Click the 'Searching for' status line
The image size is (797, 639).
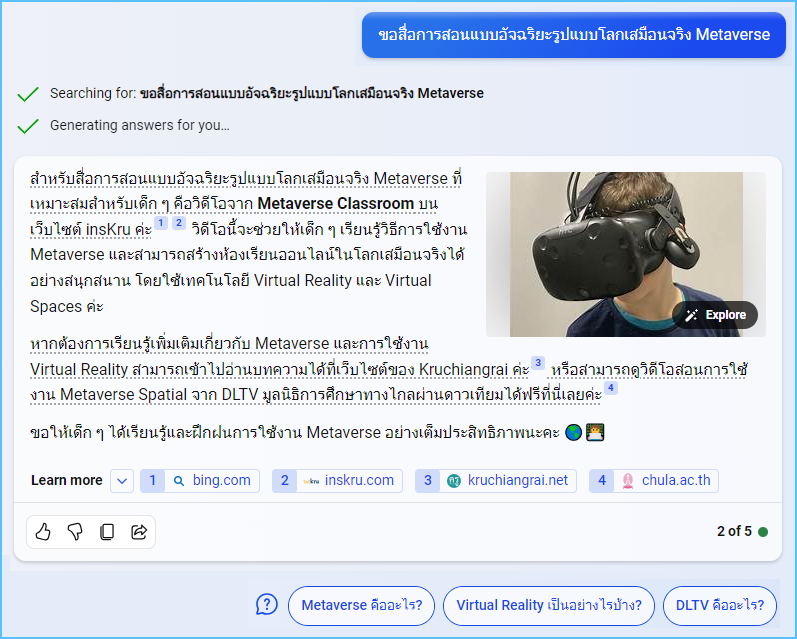pyautogui.click(x=266, y=94)
